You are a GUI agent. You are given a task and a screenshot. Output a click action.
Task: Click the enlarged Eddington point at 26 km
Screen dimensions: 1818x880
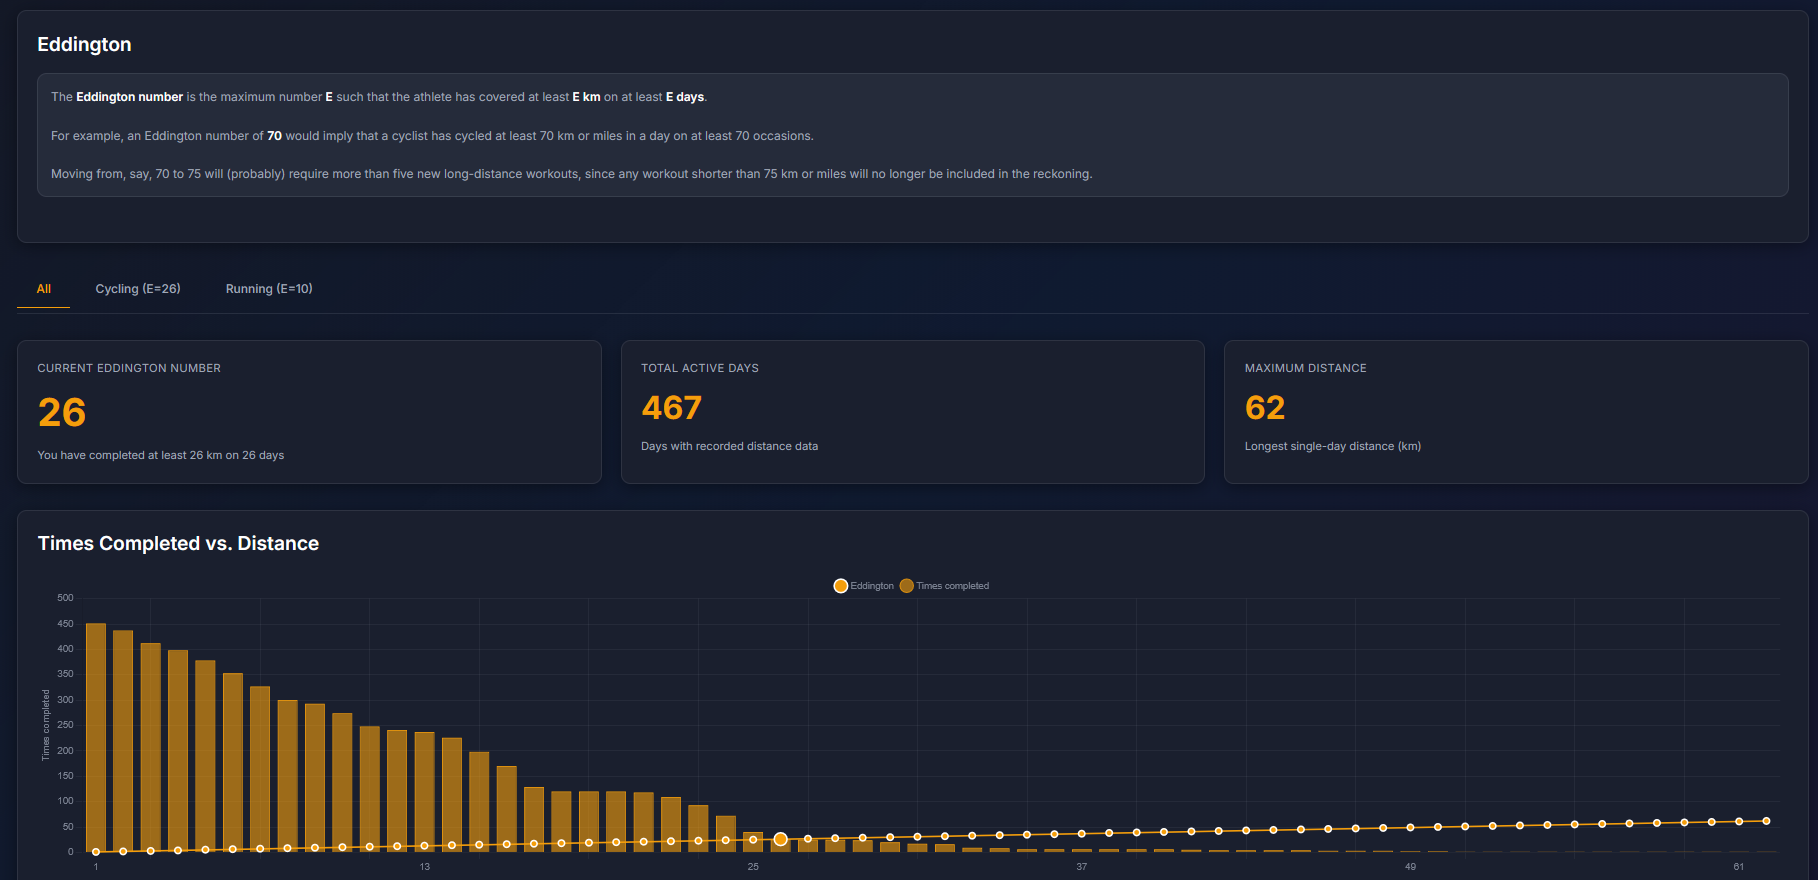[x=781, y=840]
